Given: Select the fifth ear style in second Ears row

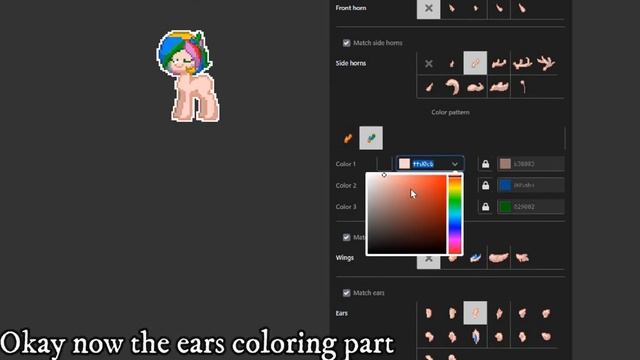Looking at the screenshot, I should coord(522,337).
